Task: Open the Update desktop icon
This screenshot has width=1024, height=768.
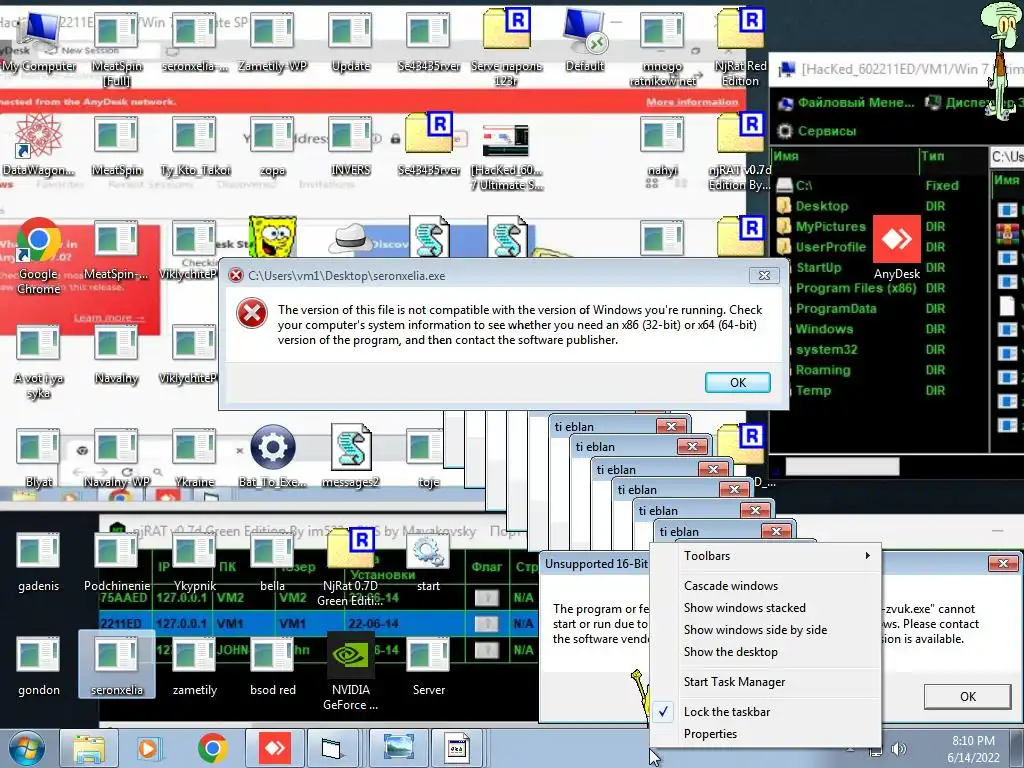Action: tap(351, 42)
